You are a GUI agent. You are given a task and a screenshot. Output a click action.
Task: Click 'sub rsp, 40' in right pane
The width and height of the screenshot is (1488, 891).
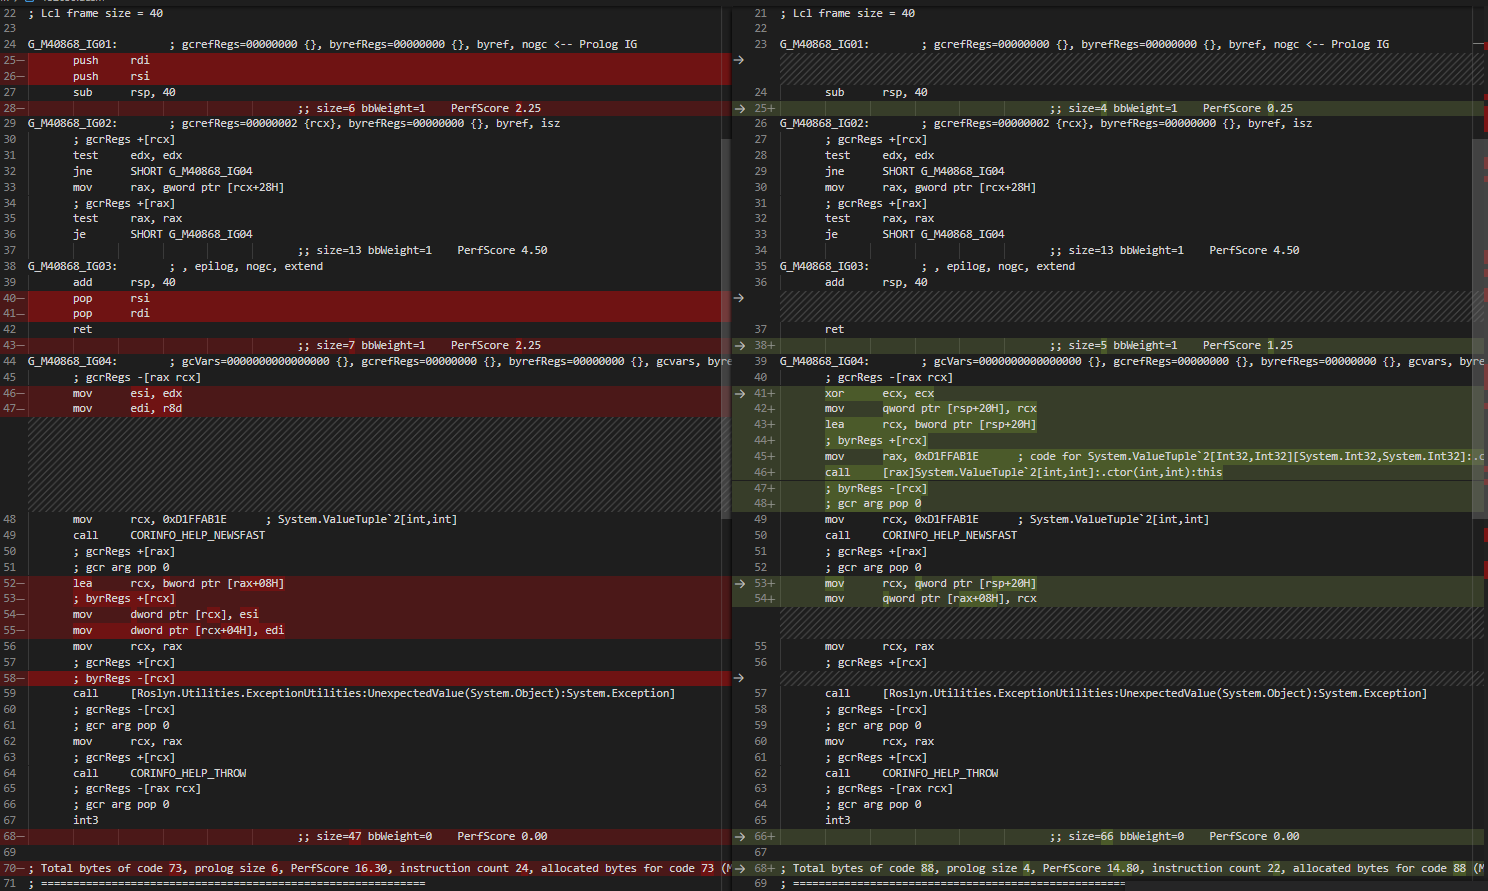tap(876, 92)
